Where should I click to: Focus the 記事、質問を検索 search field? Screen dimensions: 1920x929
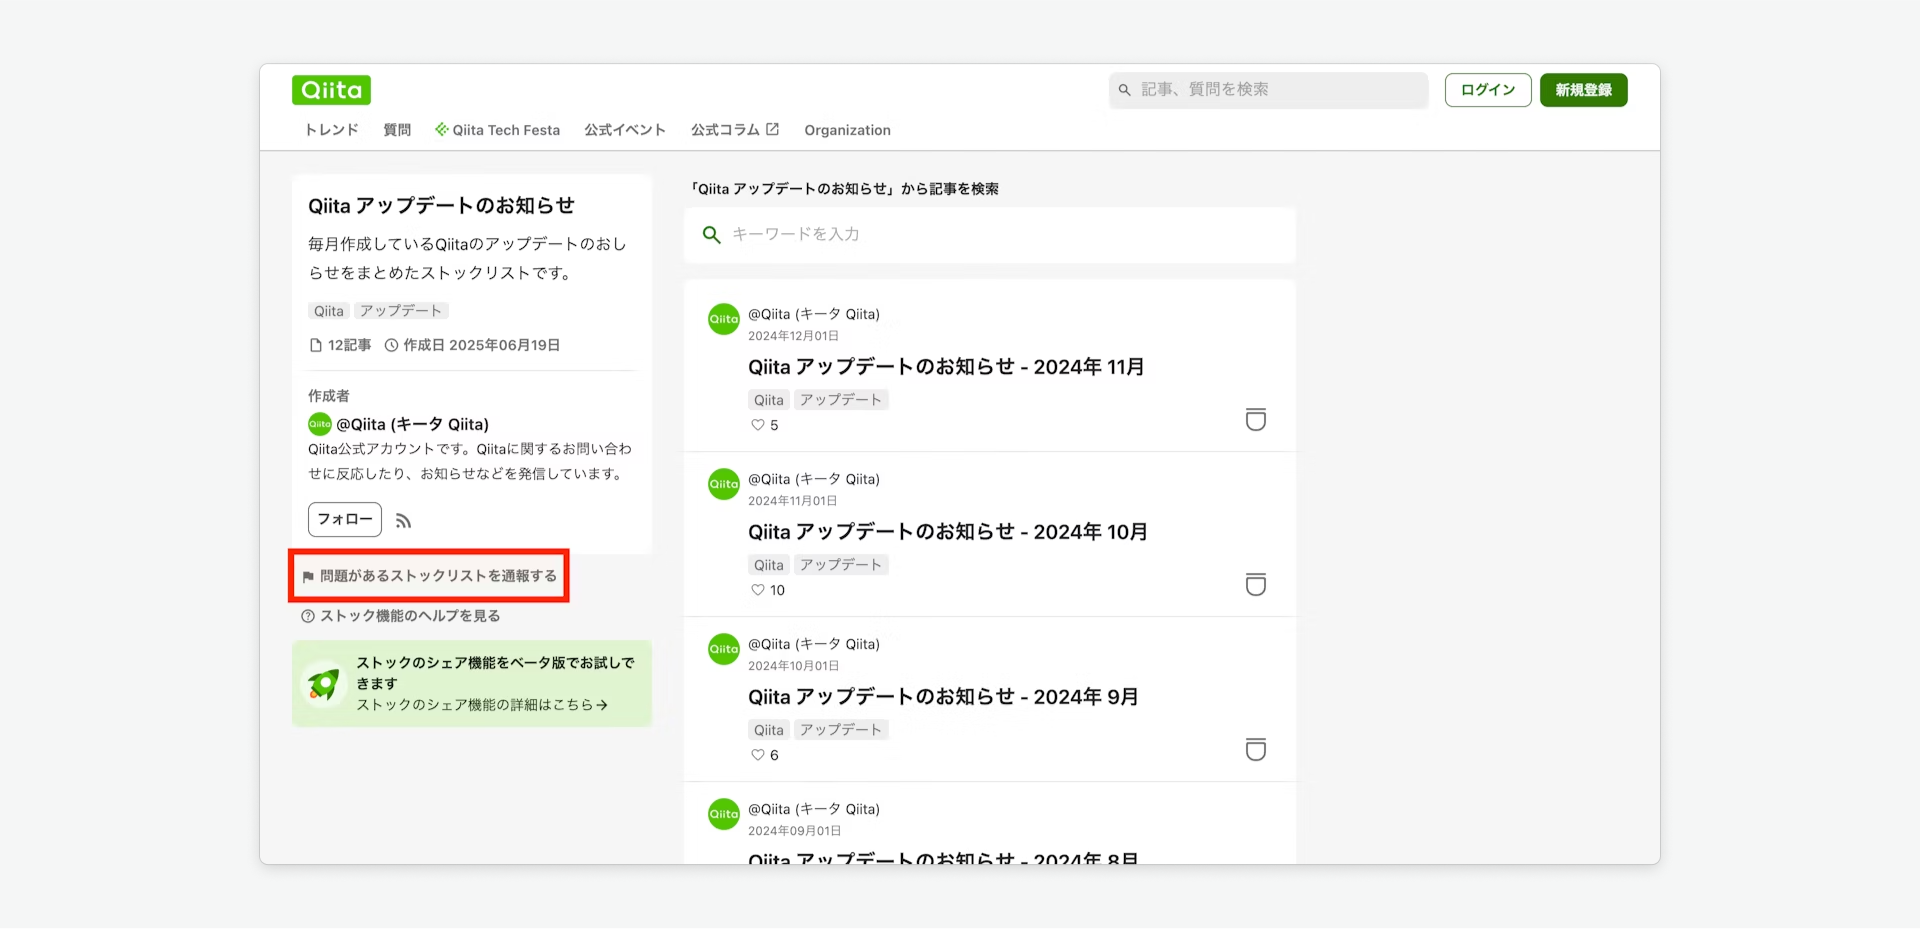click(1268, 90)
